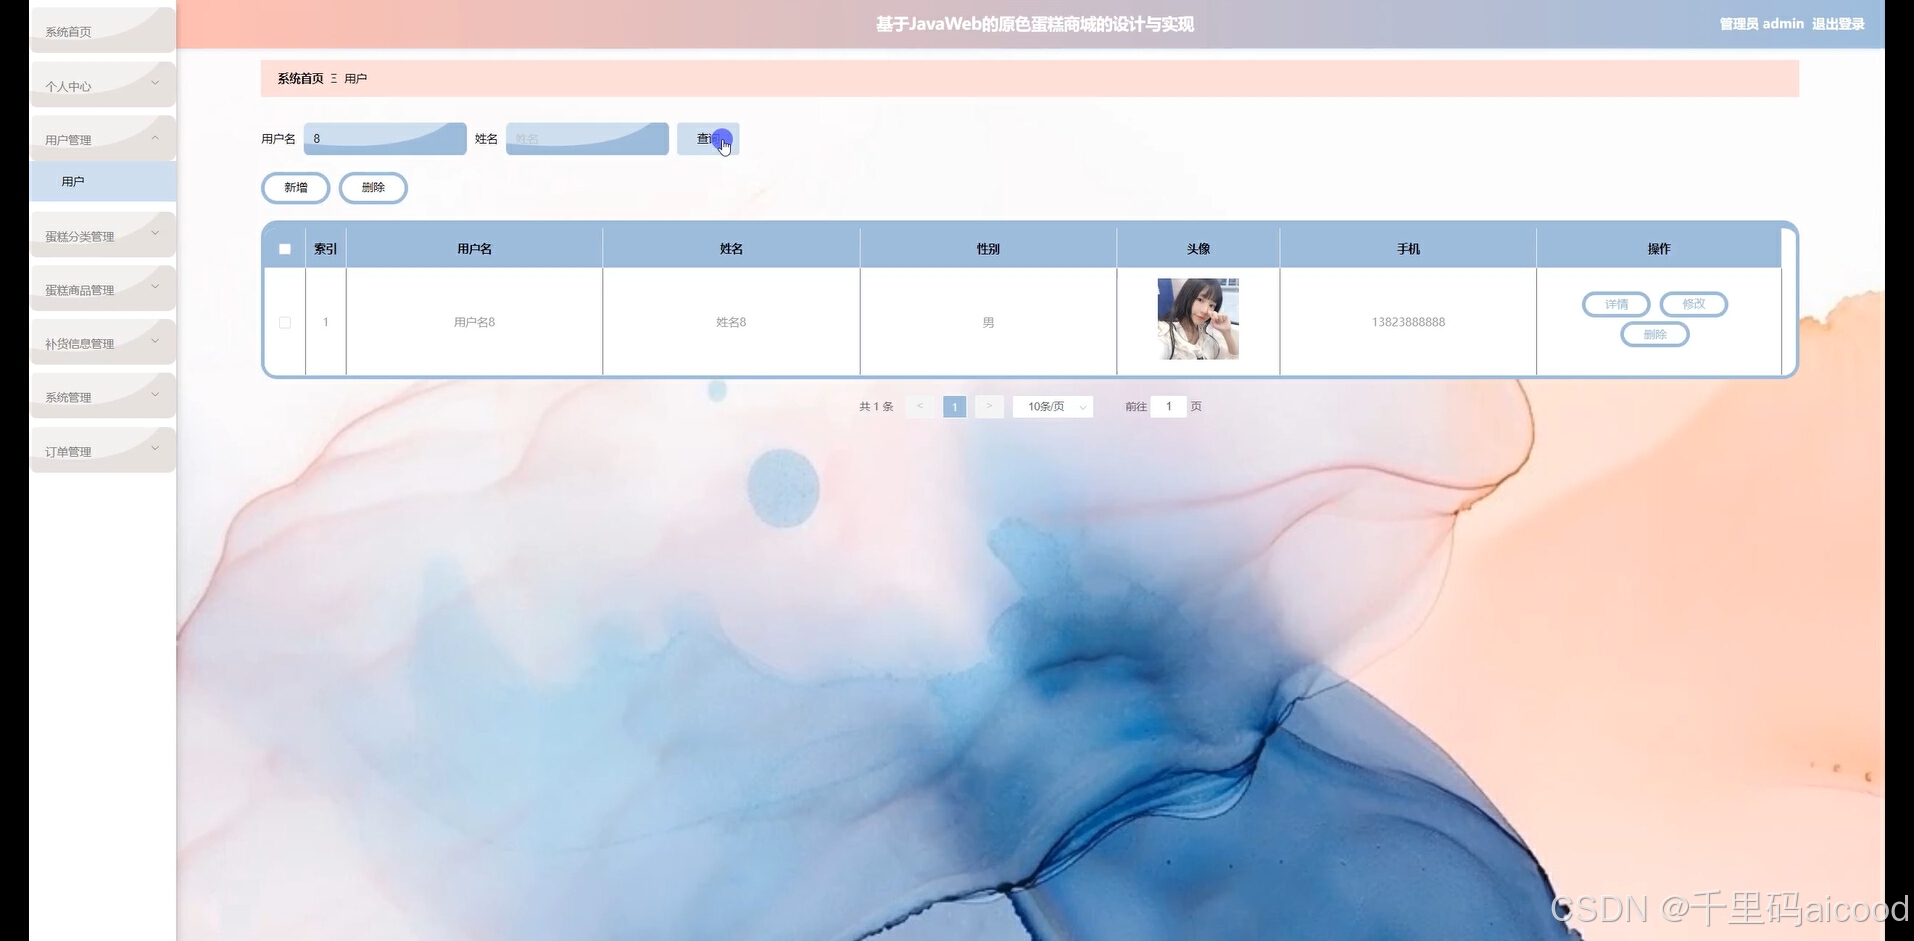Click 系统首页 in the breadcrumb
Screen dimensions: 1914x941
[300, 78]
